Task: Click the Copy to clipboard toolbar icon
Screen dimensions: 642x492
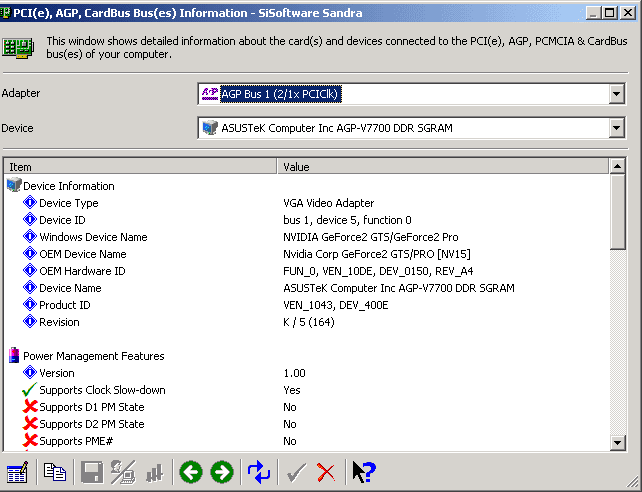Action: [x=54, y=472]
